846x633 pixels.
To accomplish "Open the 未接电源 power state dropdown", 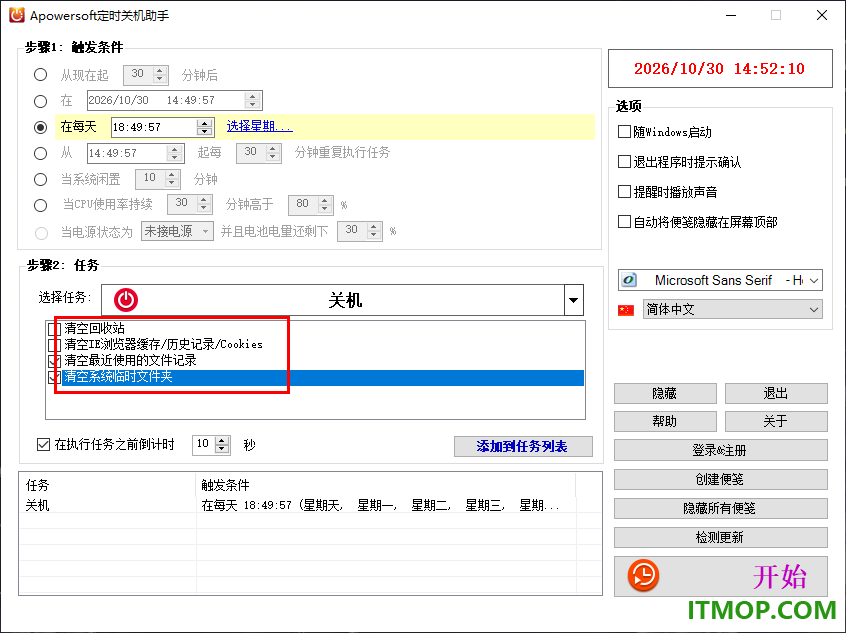I will (177, 232).
